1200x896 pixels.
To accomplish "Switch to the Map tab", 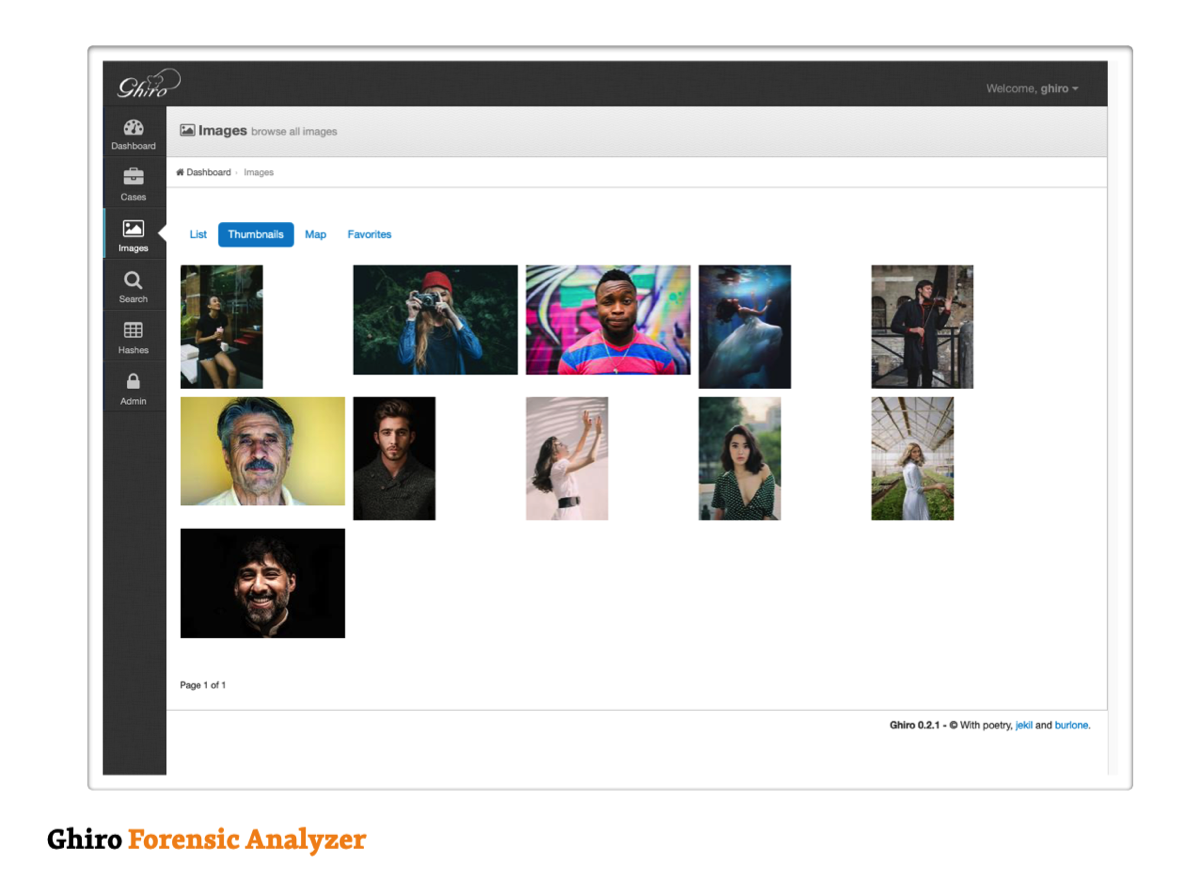I will (315, 235).
